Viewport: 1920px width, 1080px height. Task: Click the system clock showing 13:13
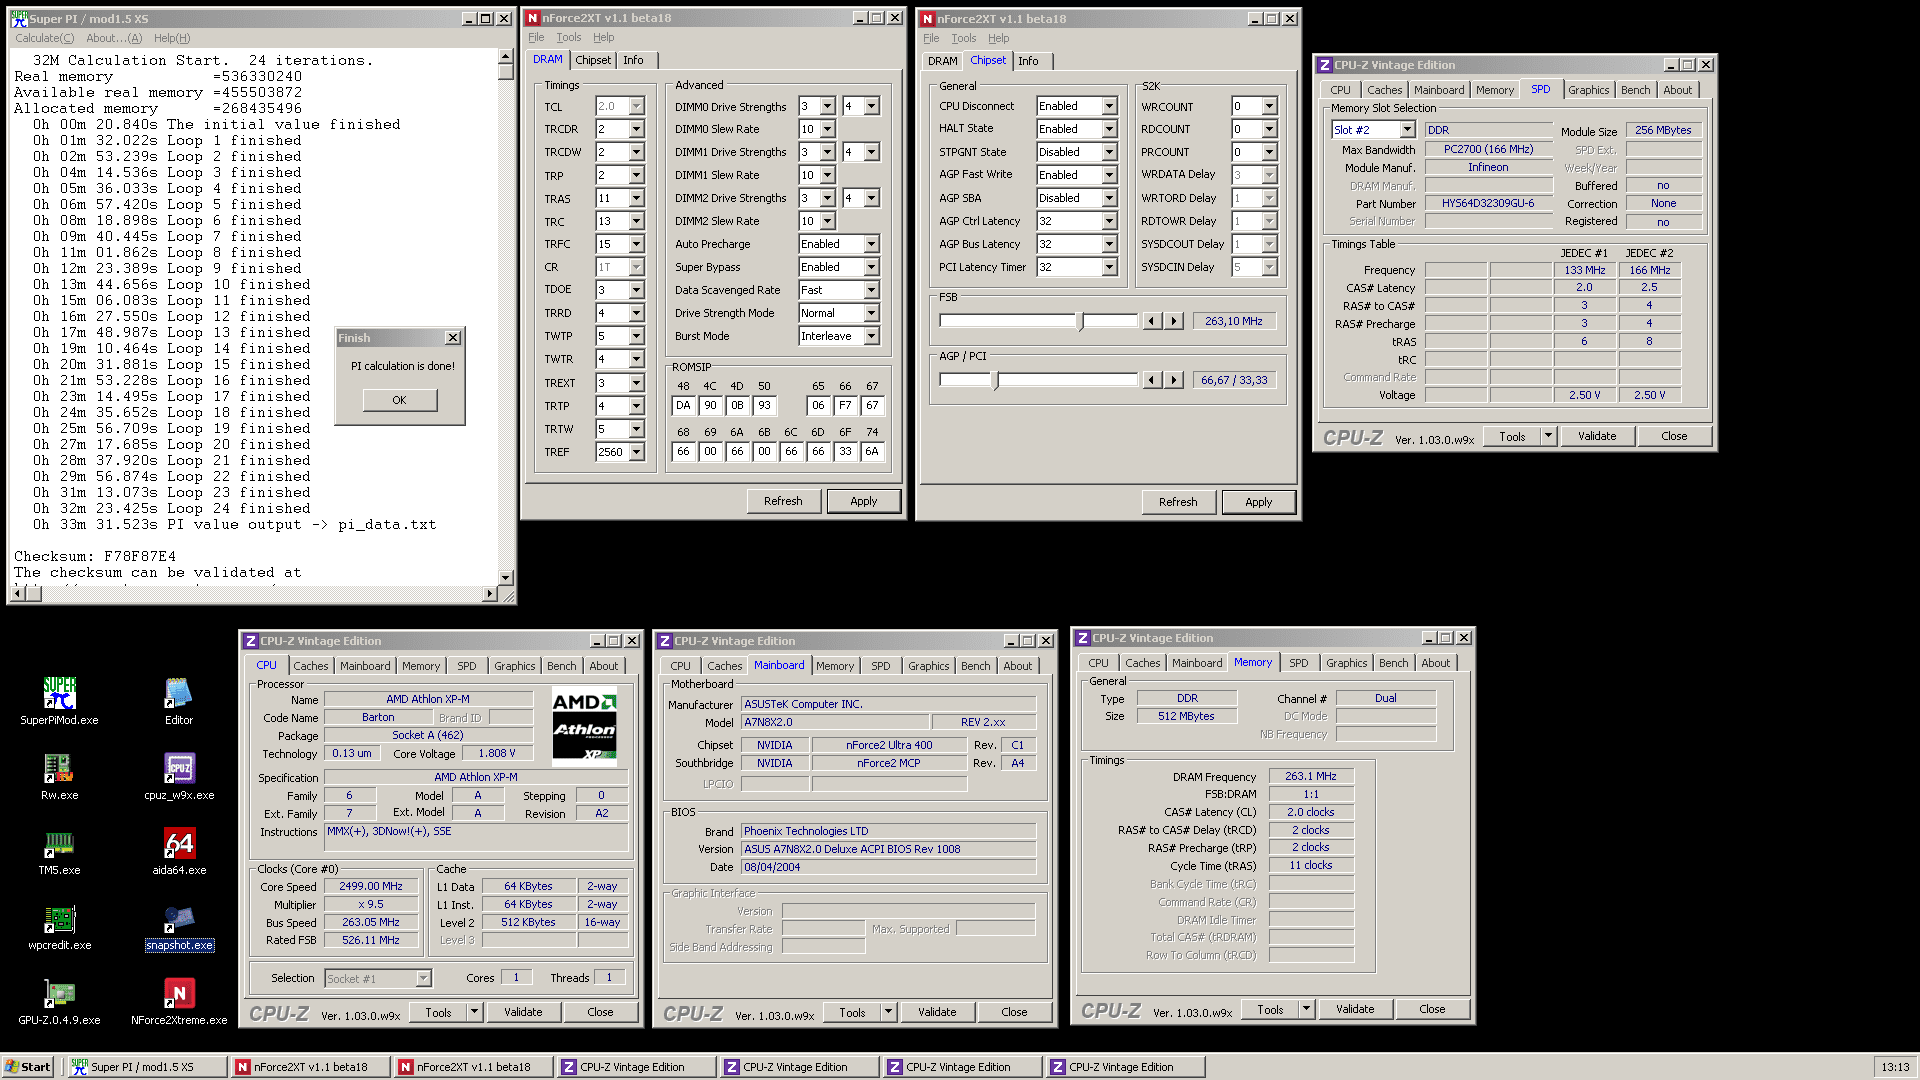click(1895, 1067)
